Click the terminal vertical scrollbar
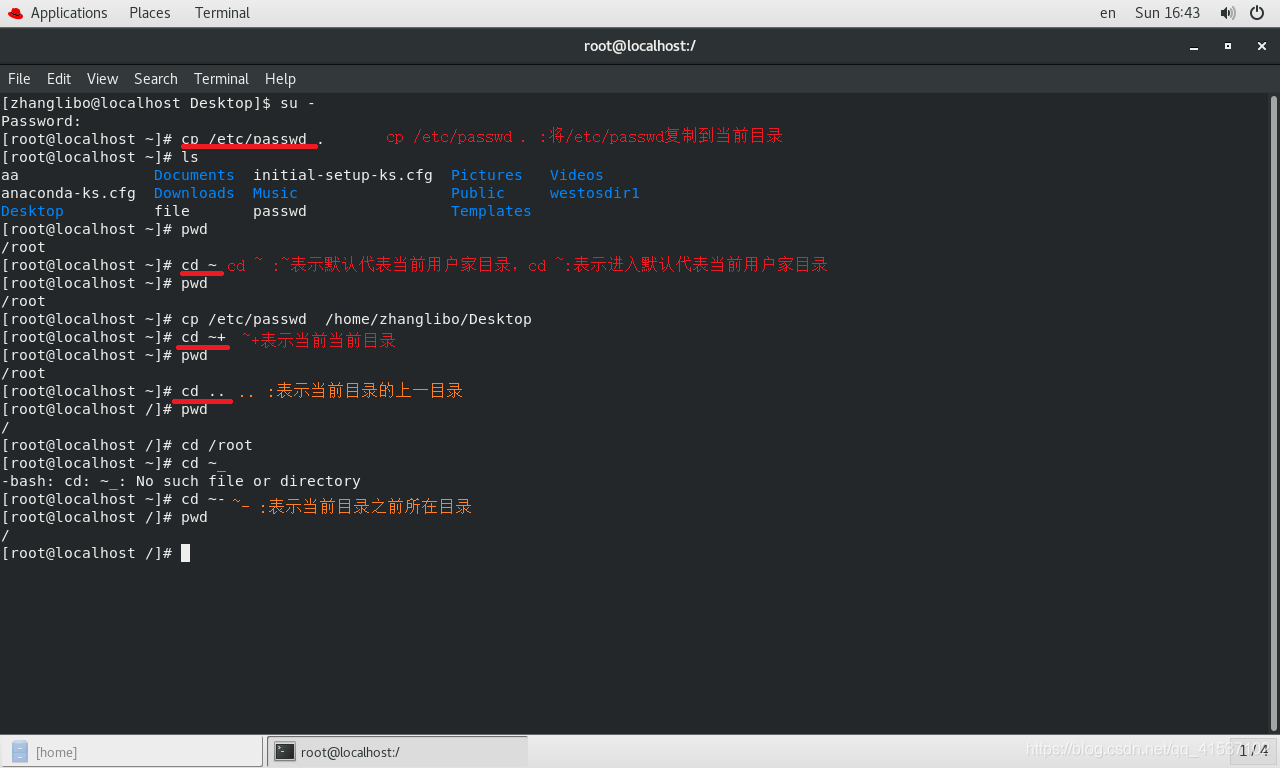1280x768 pixels. tap(1273, 413)
